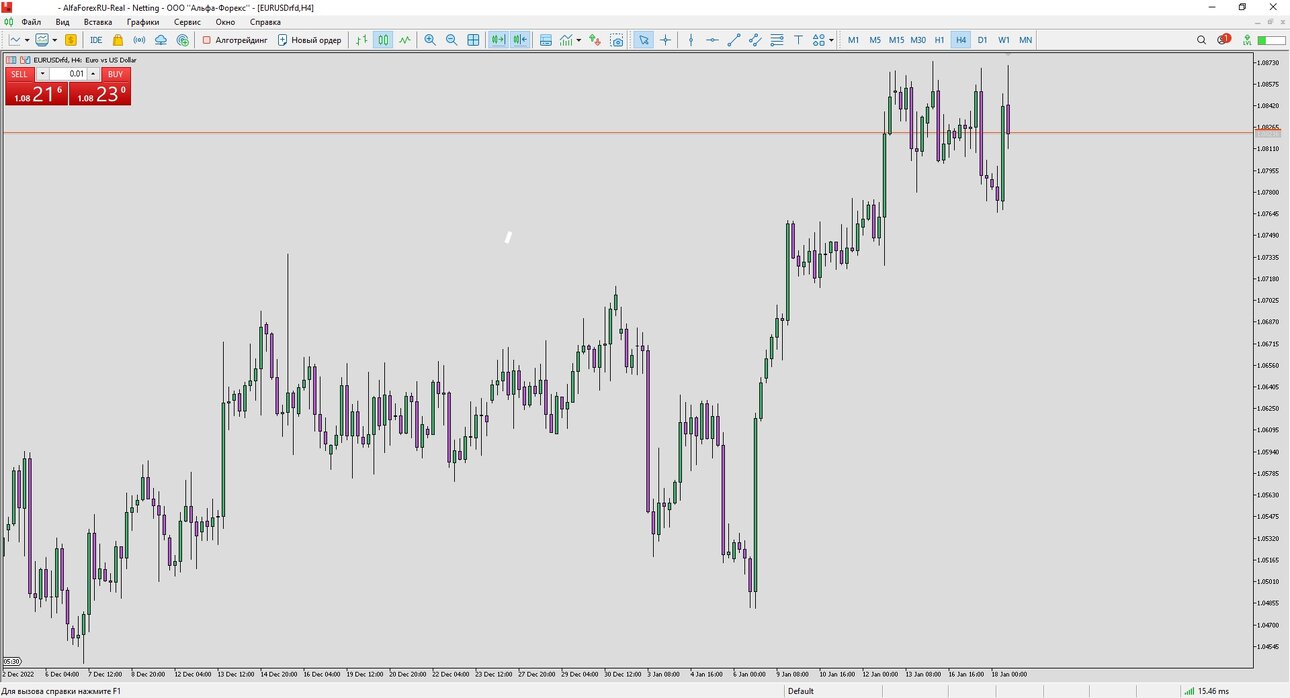Open the Файл menu
Viewport: 1290px width, 698px height.
coord(31,22)
